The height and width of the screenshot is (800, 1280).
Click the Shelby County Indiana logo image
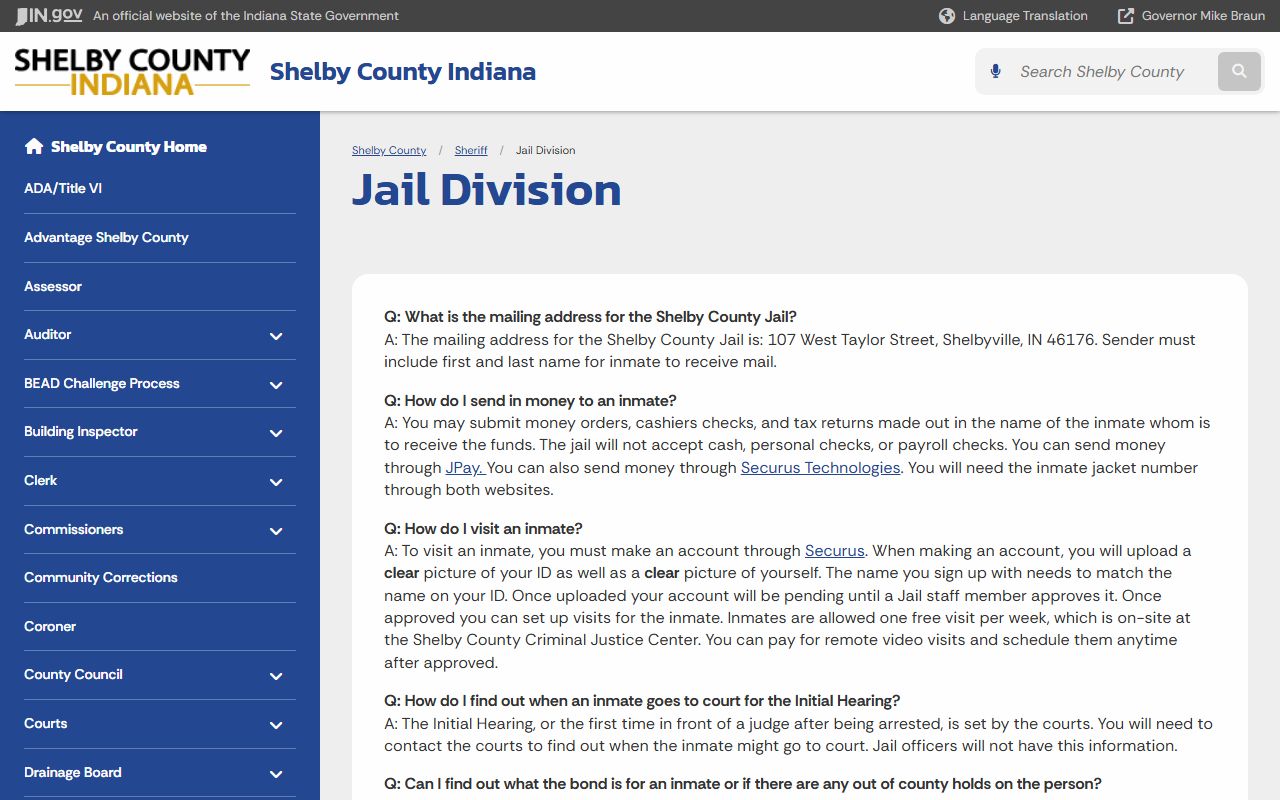point(132,71)
